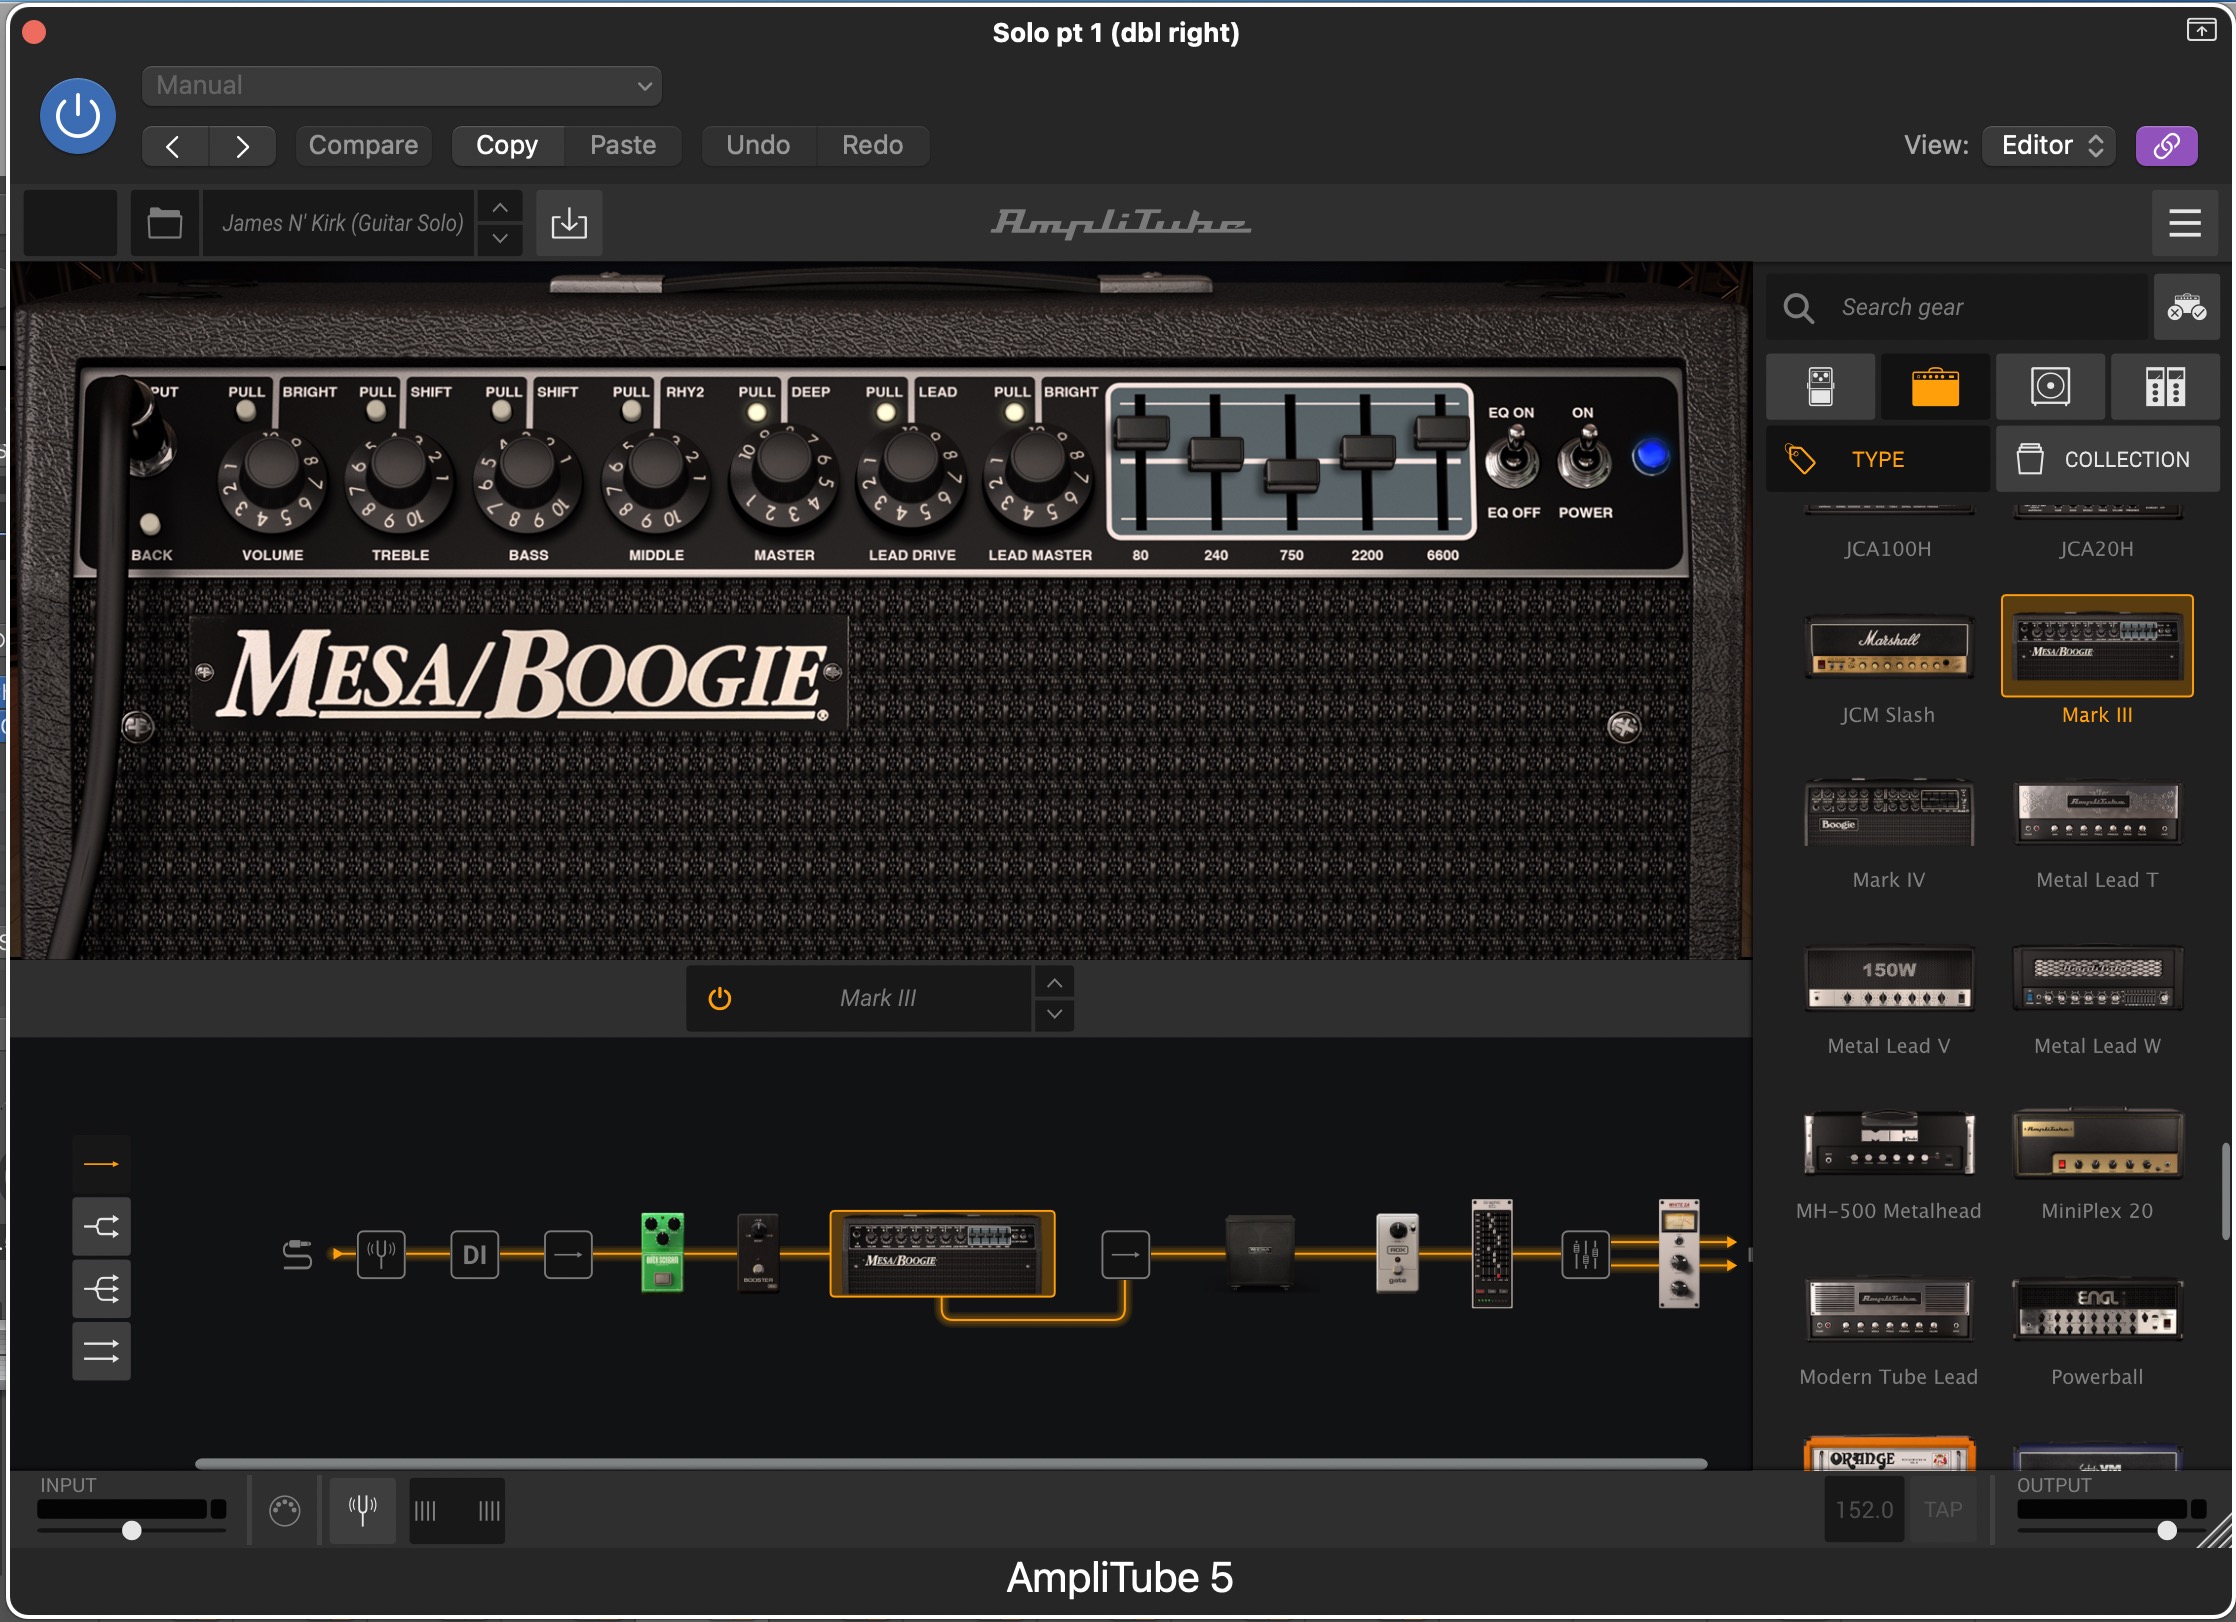Screen dimensions: 2236x1622
Task: Open the Manual preset dropdown
Action: coord(402,86)
